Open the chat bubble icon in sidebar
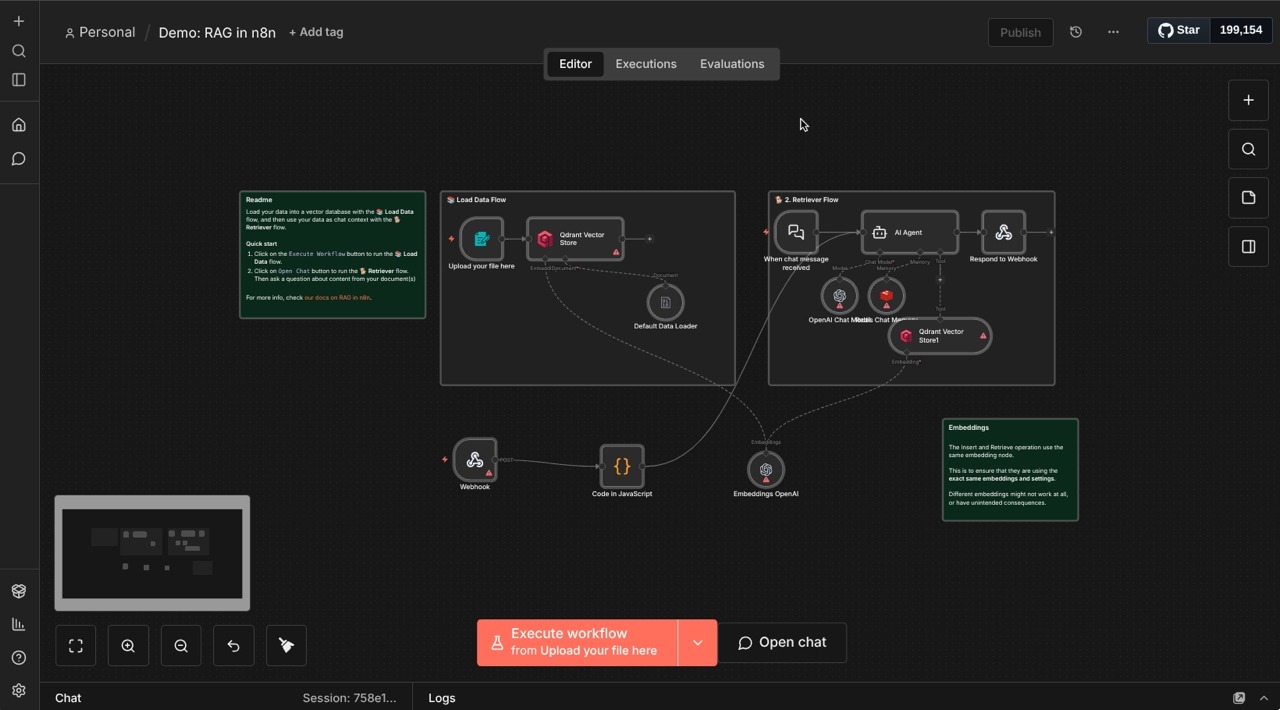This screenshot has width=1280, height=710. pyautogui.click(x=19, y=159)
